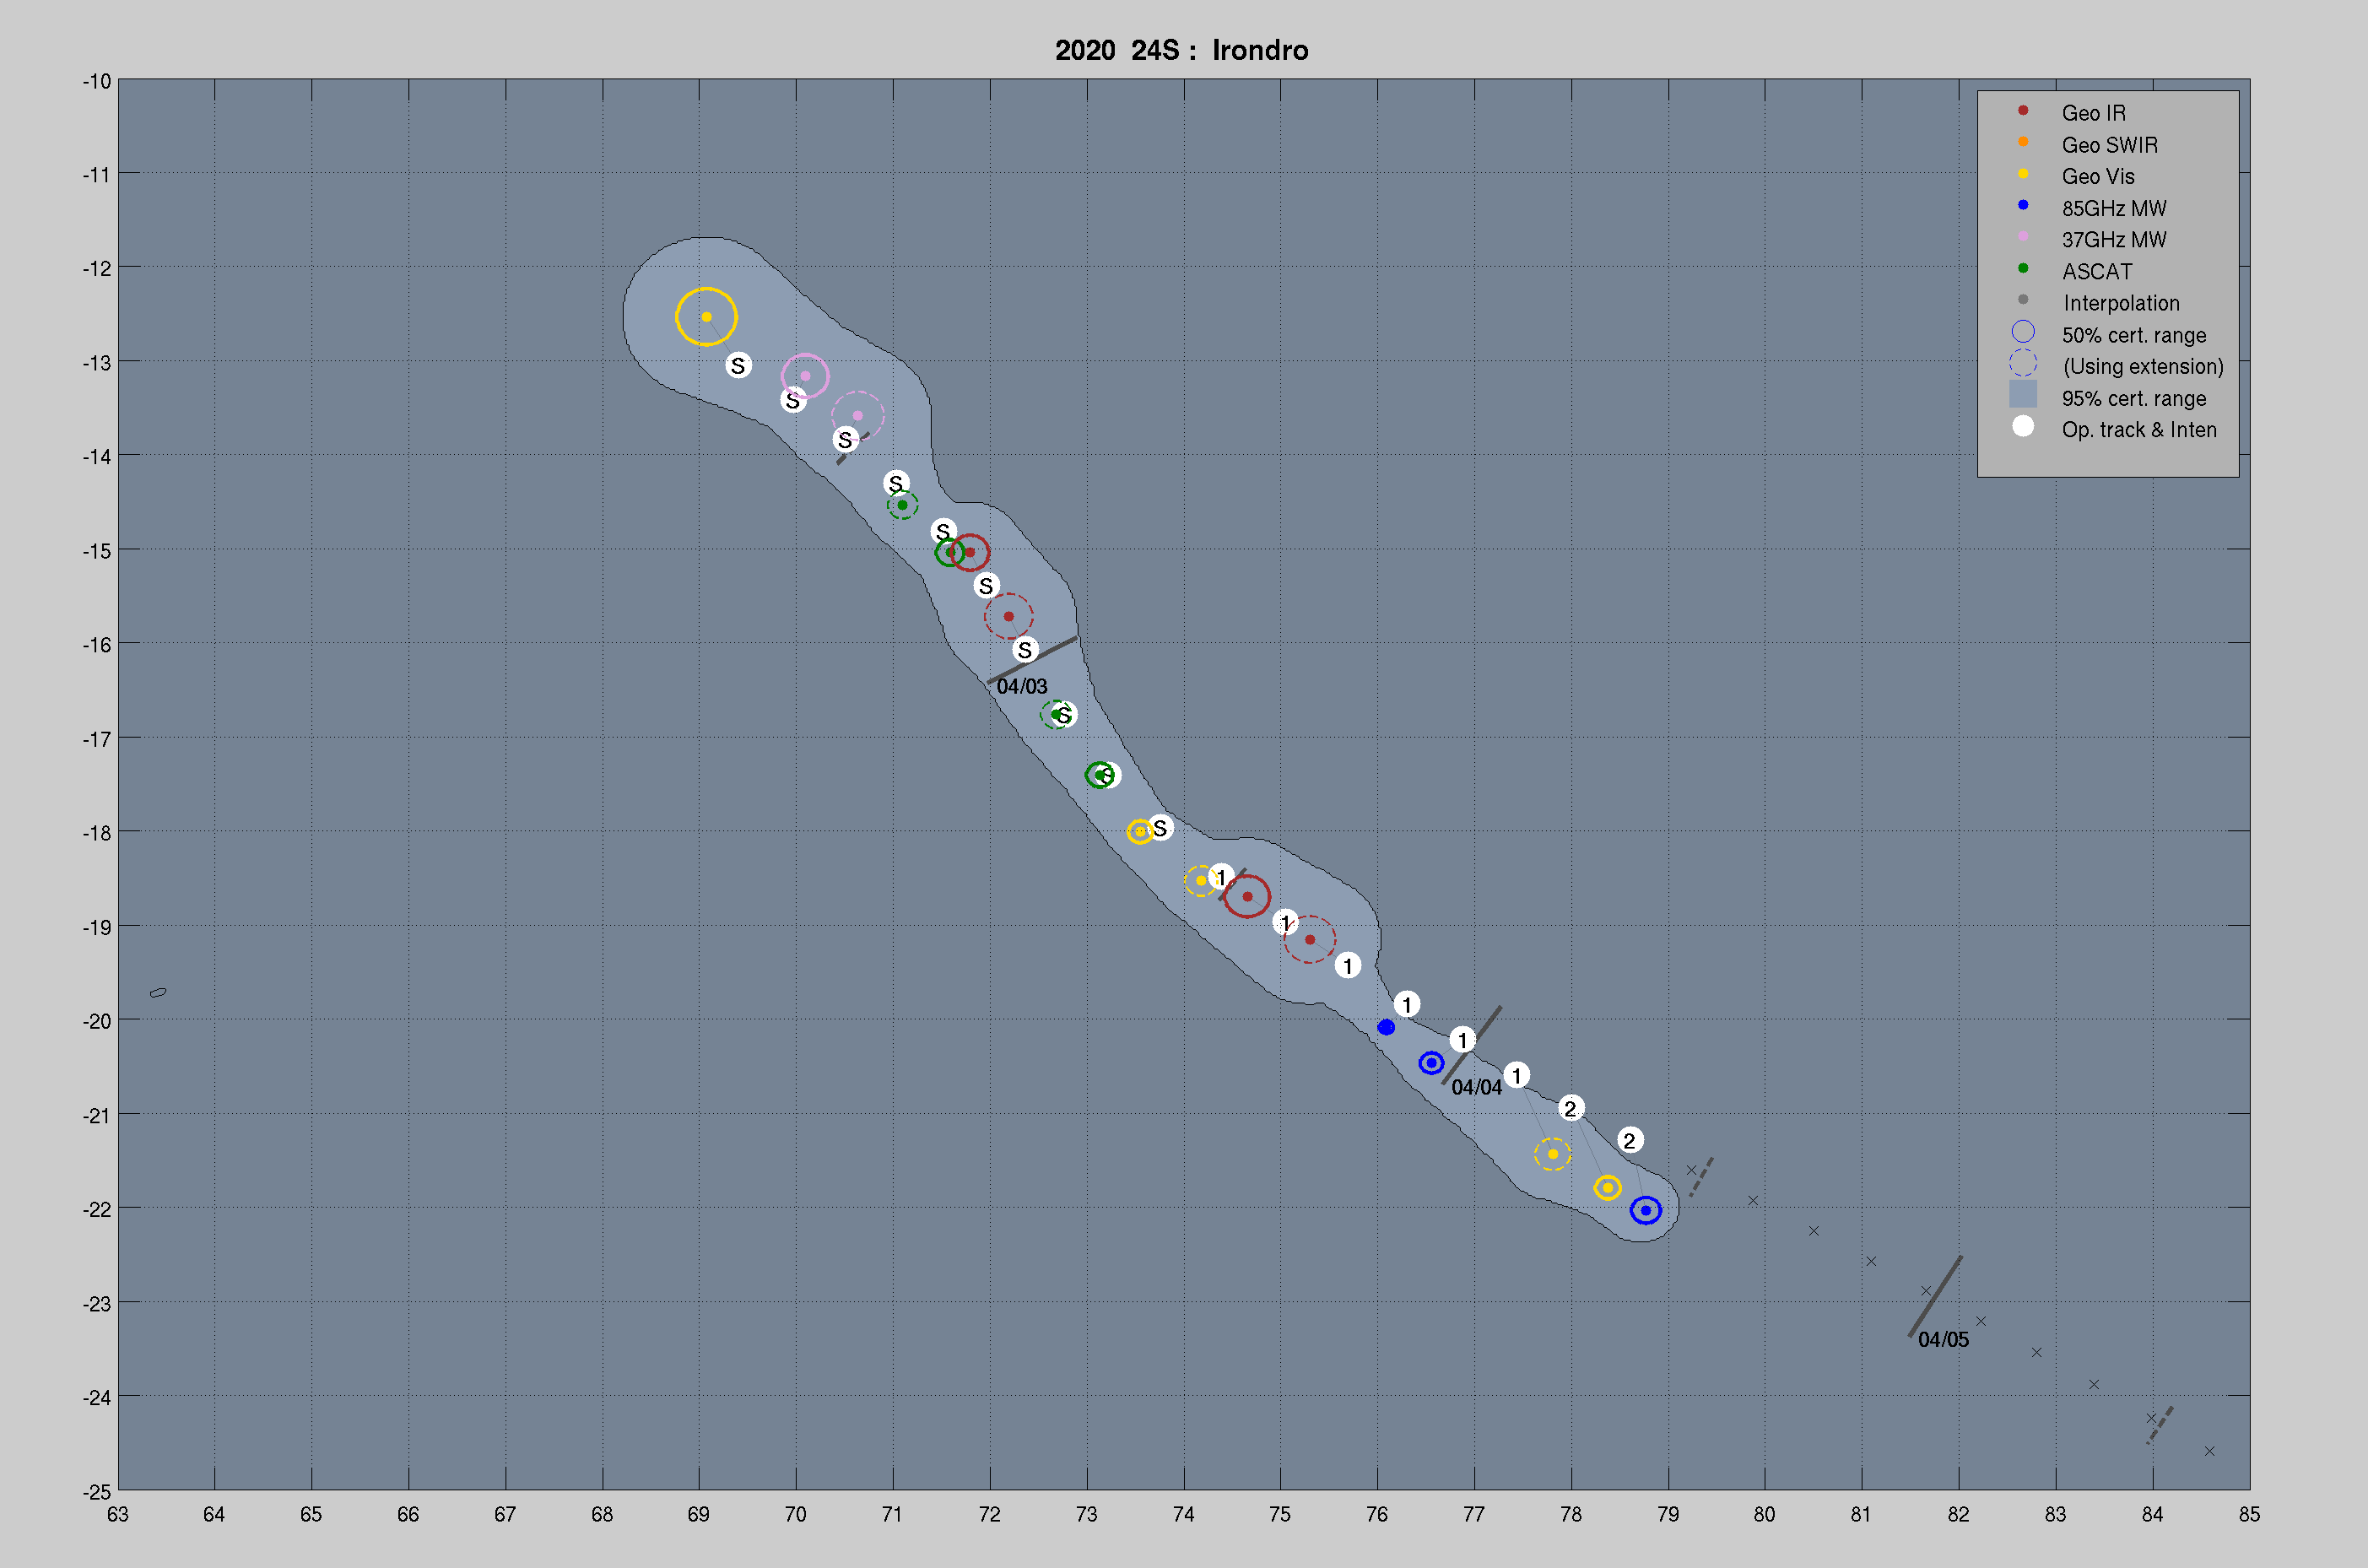The image size is (2368, 1568).
Task: Click the filled blue 85GHz dot without ring
Action: click(x=1386, y=1027)
